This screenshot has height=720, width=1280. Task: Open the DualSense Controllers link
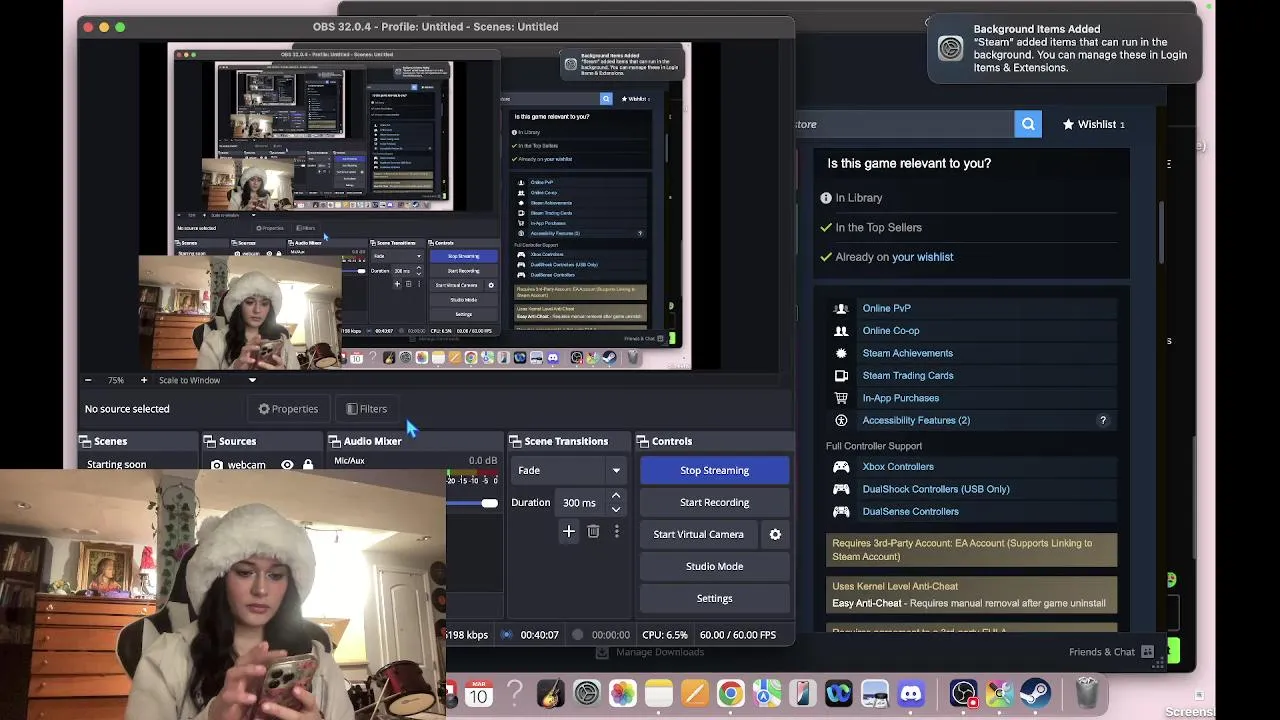[x=910, y=511]
